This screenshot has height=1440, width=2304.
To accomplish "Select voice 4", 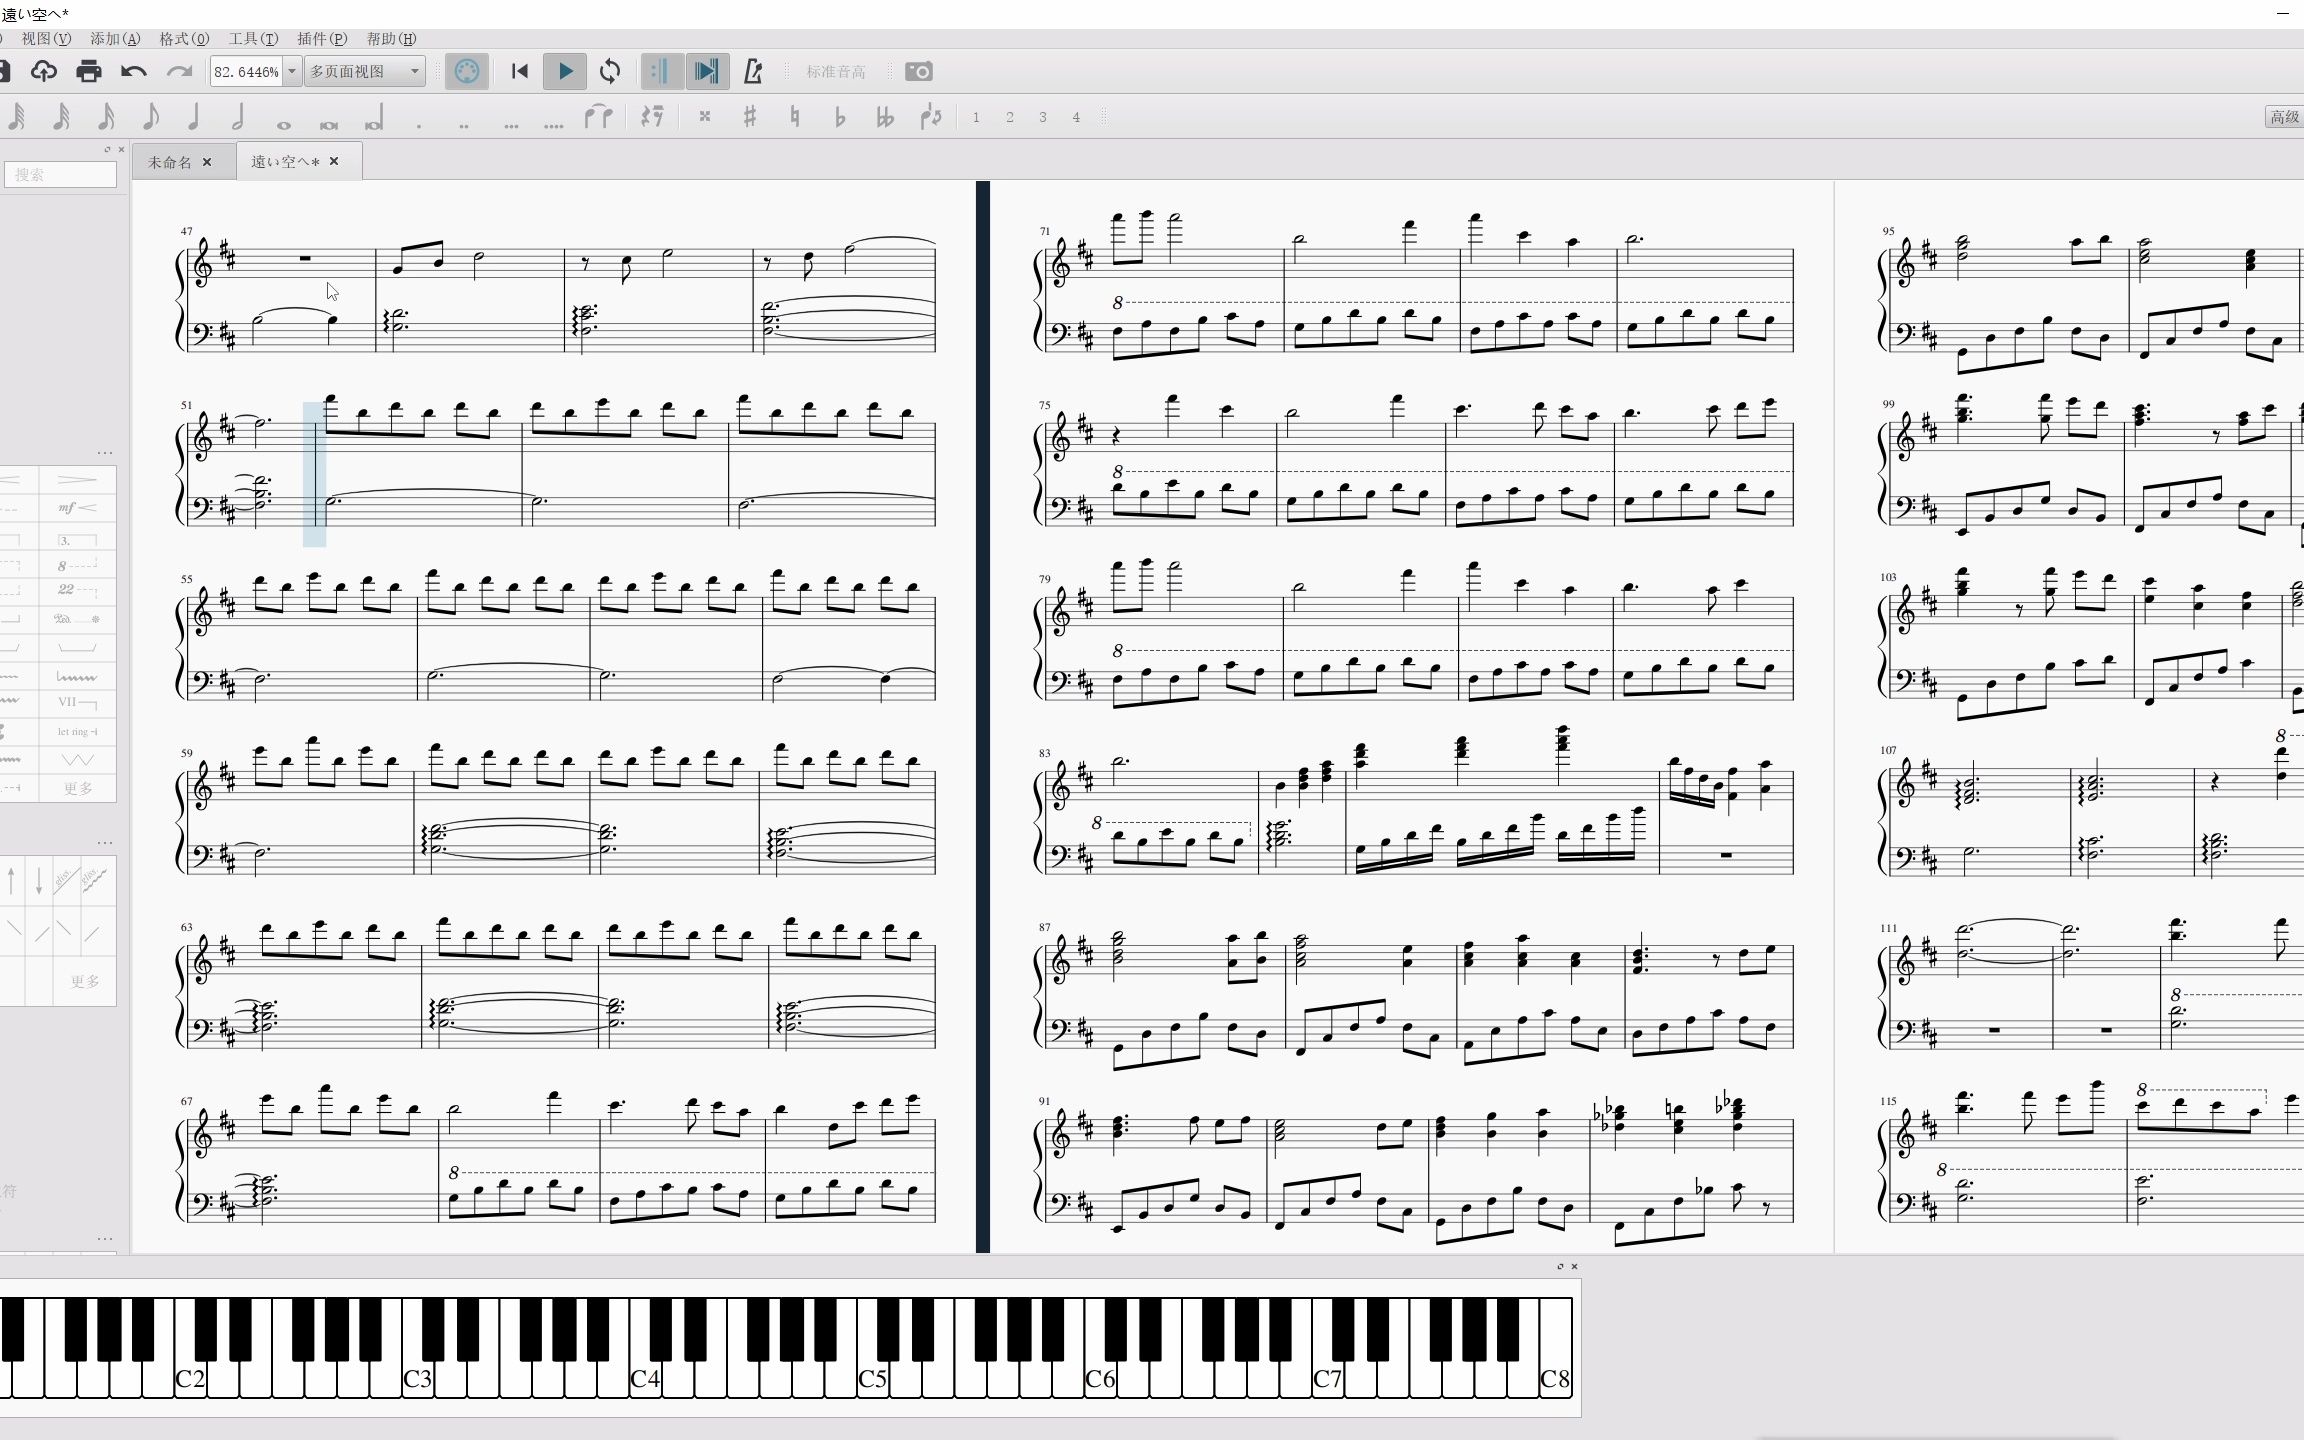I will (1076, 117).
